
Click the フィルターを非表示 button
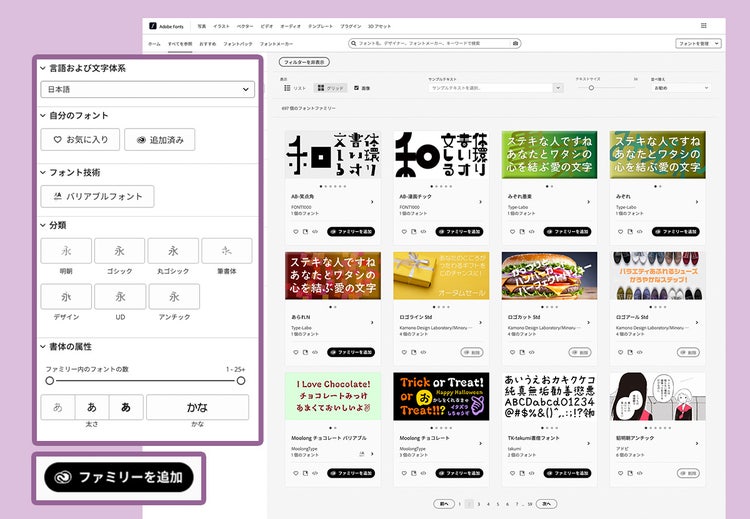pyautogui.click(x=304, y=62)
